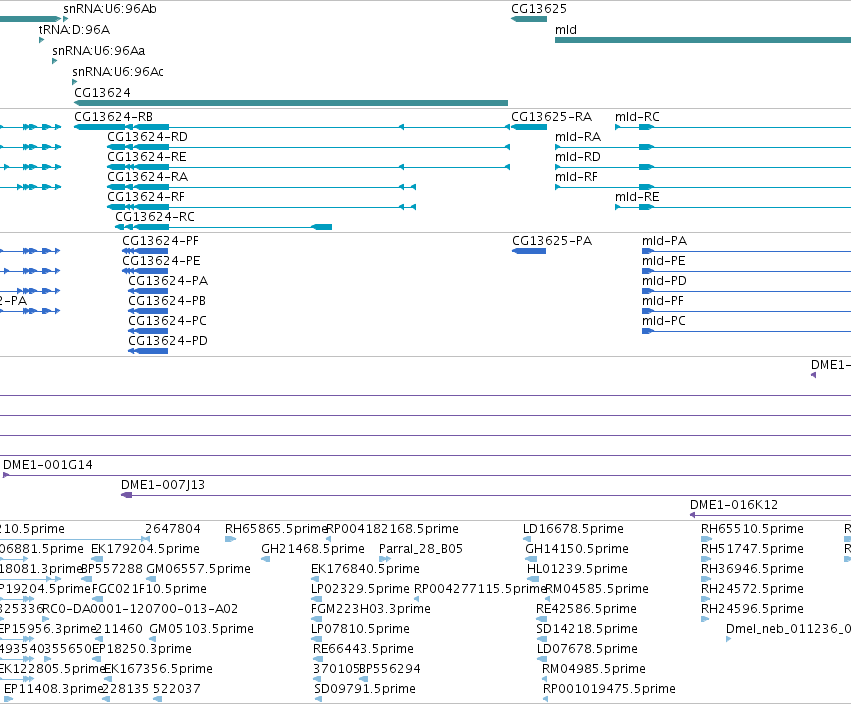Viewport: 851px width, 704px height.
Task: Select the CG13625-PA protein glyph
Action: pos(529,251)
